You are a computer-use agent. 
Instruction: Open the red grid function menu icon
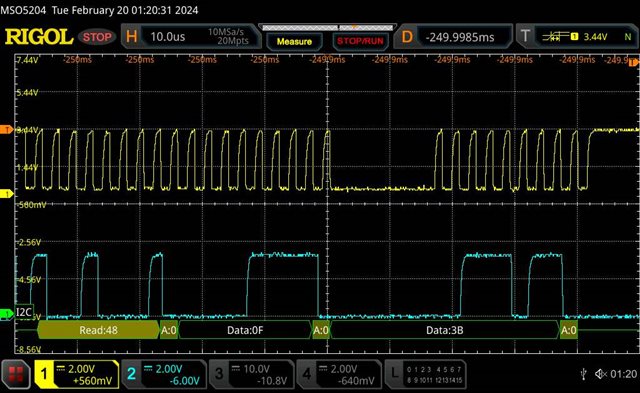(x=16, y=374)
